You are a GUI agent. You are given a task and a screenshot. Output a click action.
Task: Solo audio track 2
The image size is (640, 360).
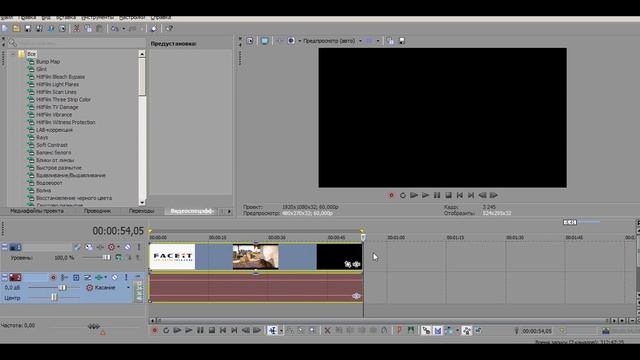pyautogui.click(x=126, y=278)
